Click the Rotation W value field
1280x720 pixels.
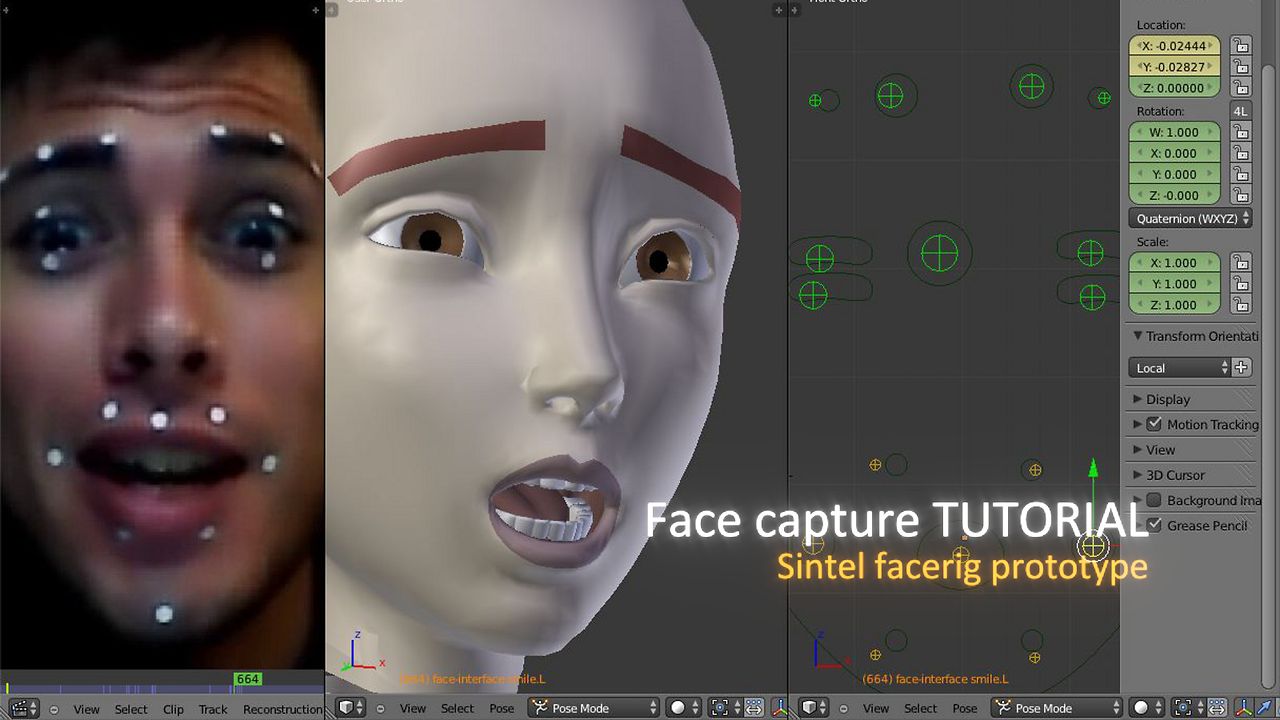click(1175, 132)
